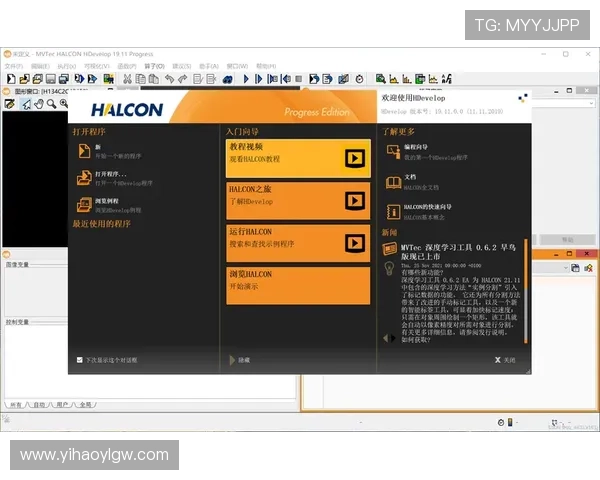Click the browse examples icon in welcome dialog
The image size is (600, 480).
84,205
